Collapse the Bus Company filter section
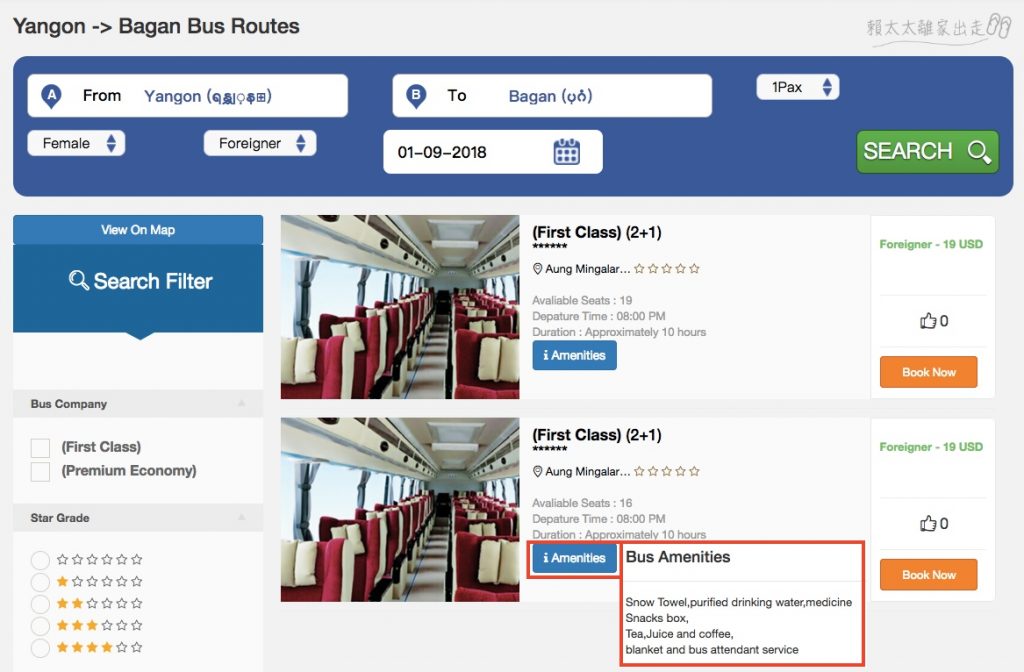The image size is (1024, 672). [241, 404]
